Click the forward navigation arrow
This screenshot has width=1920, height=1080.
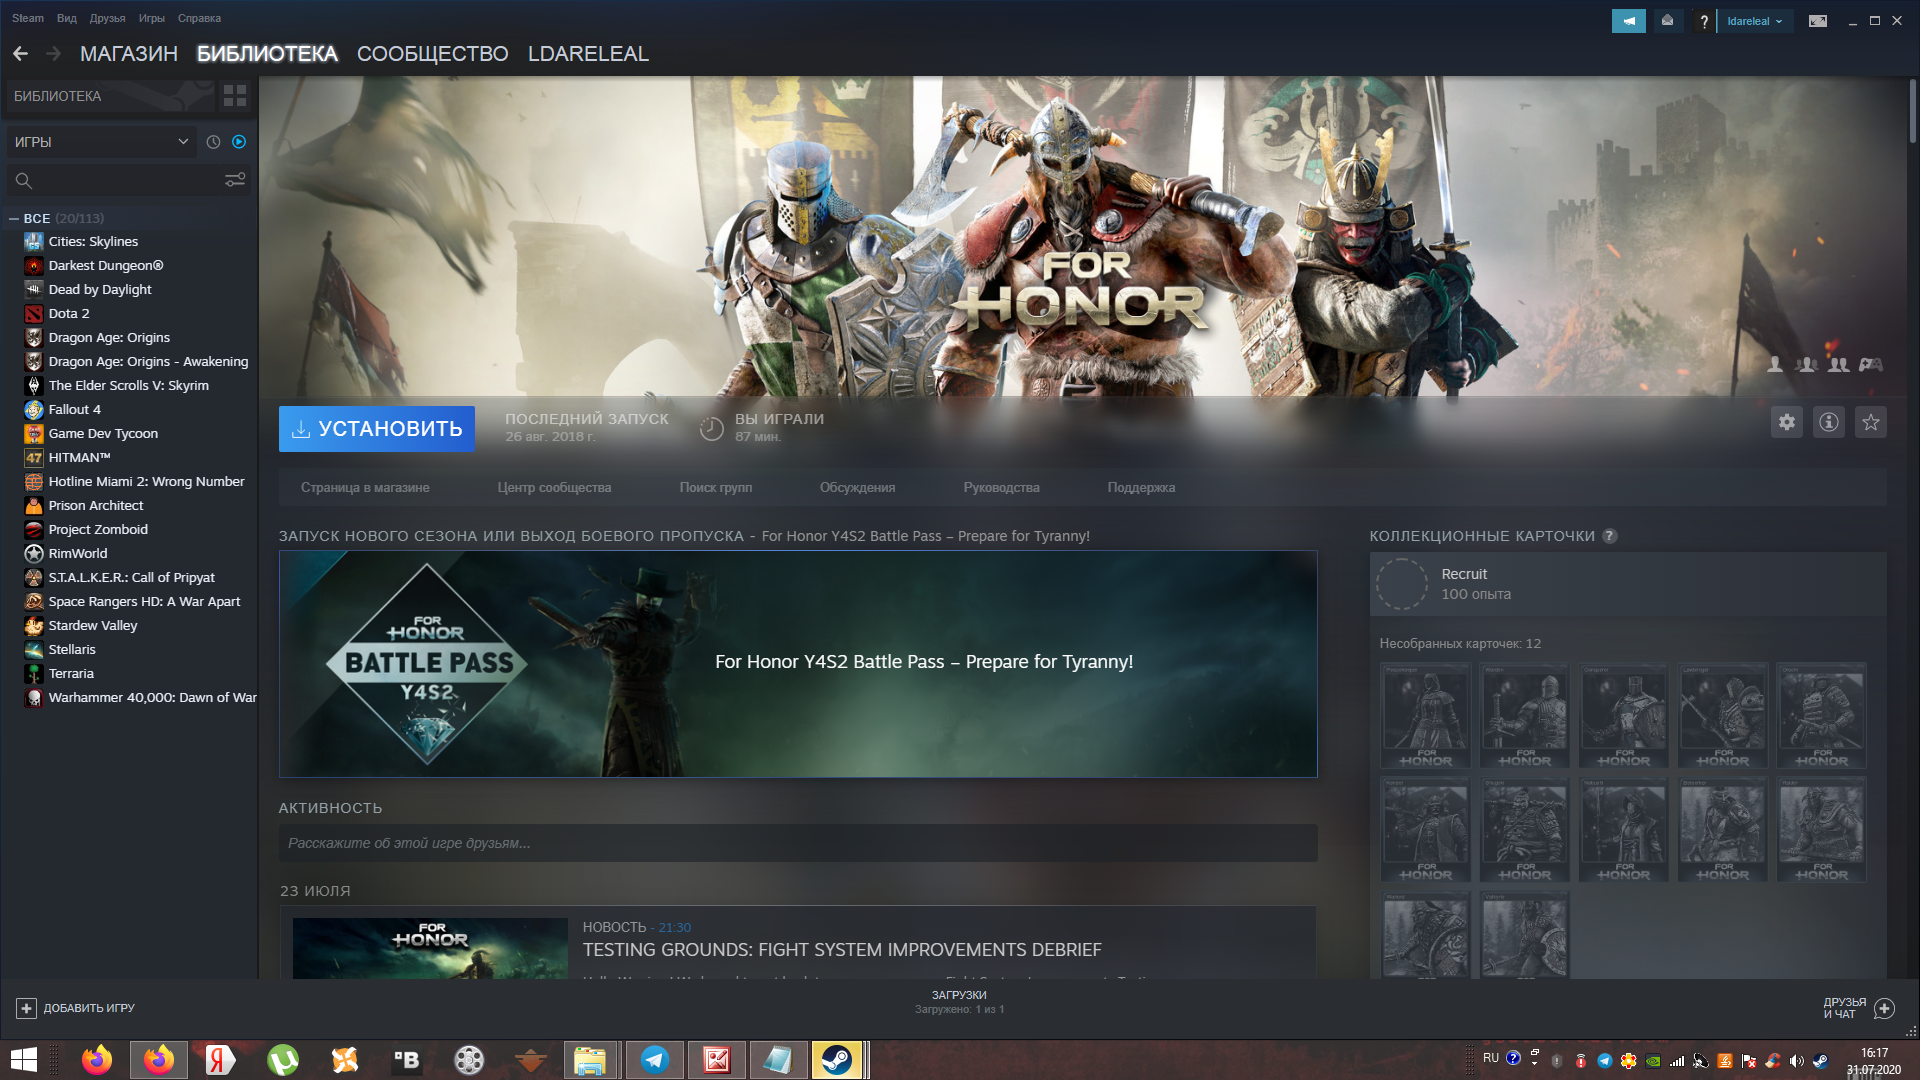click(x=54, y=54)
